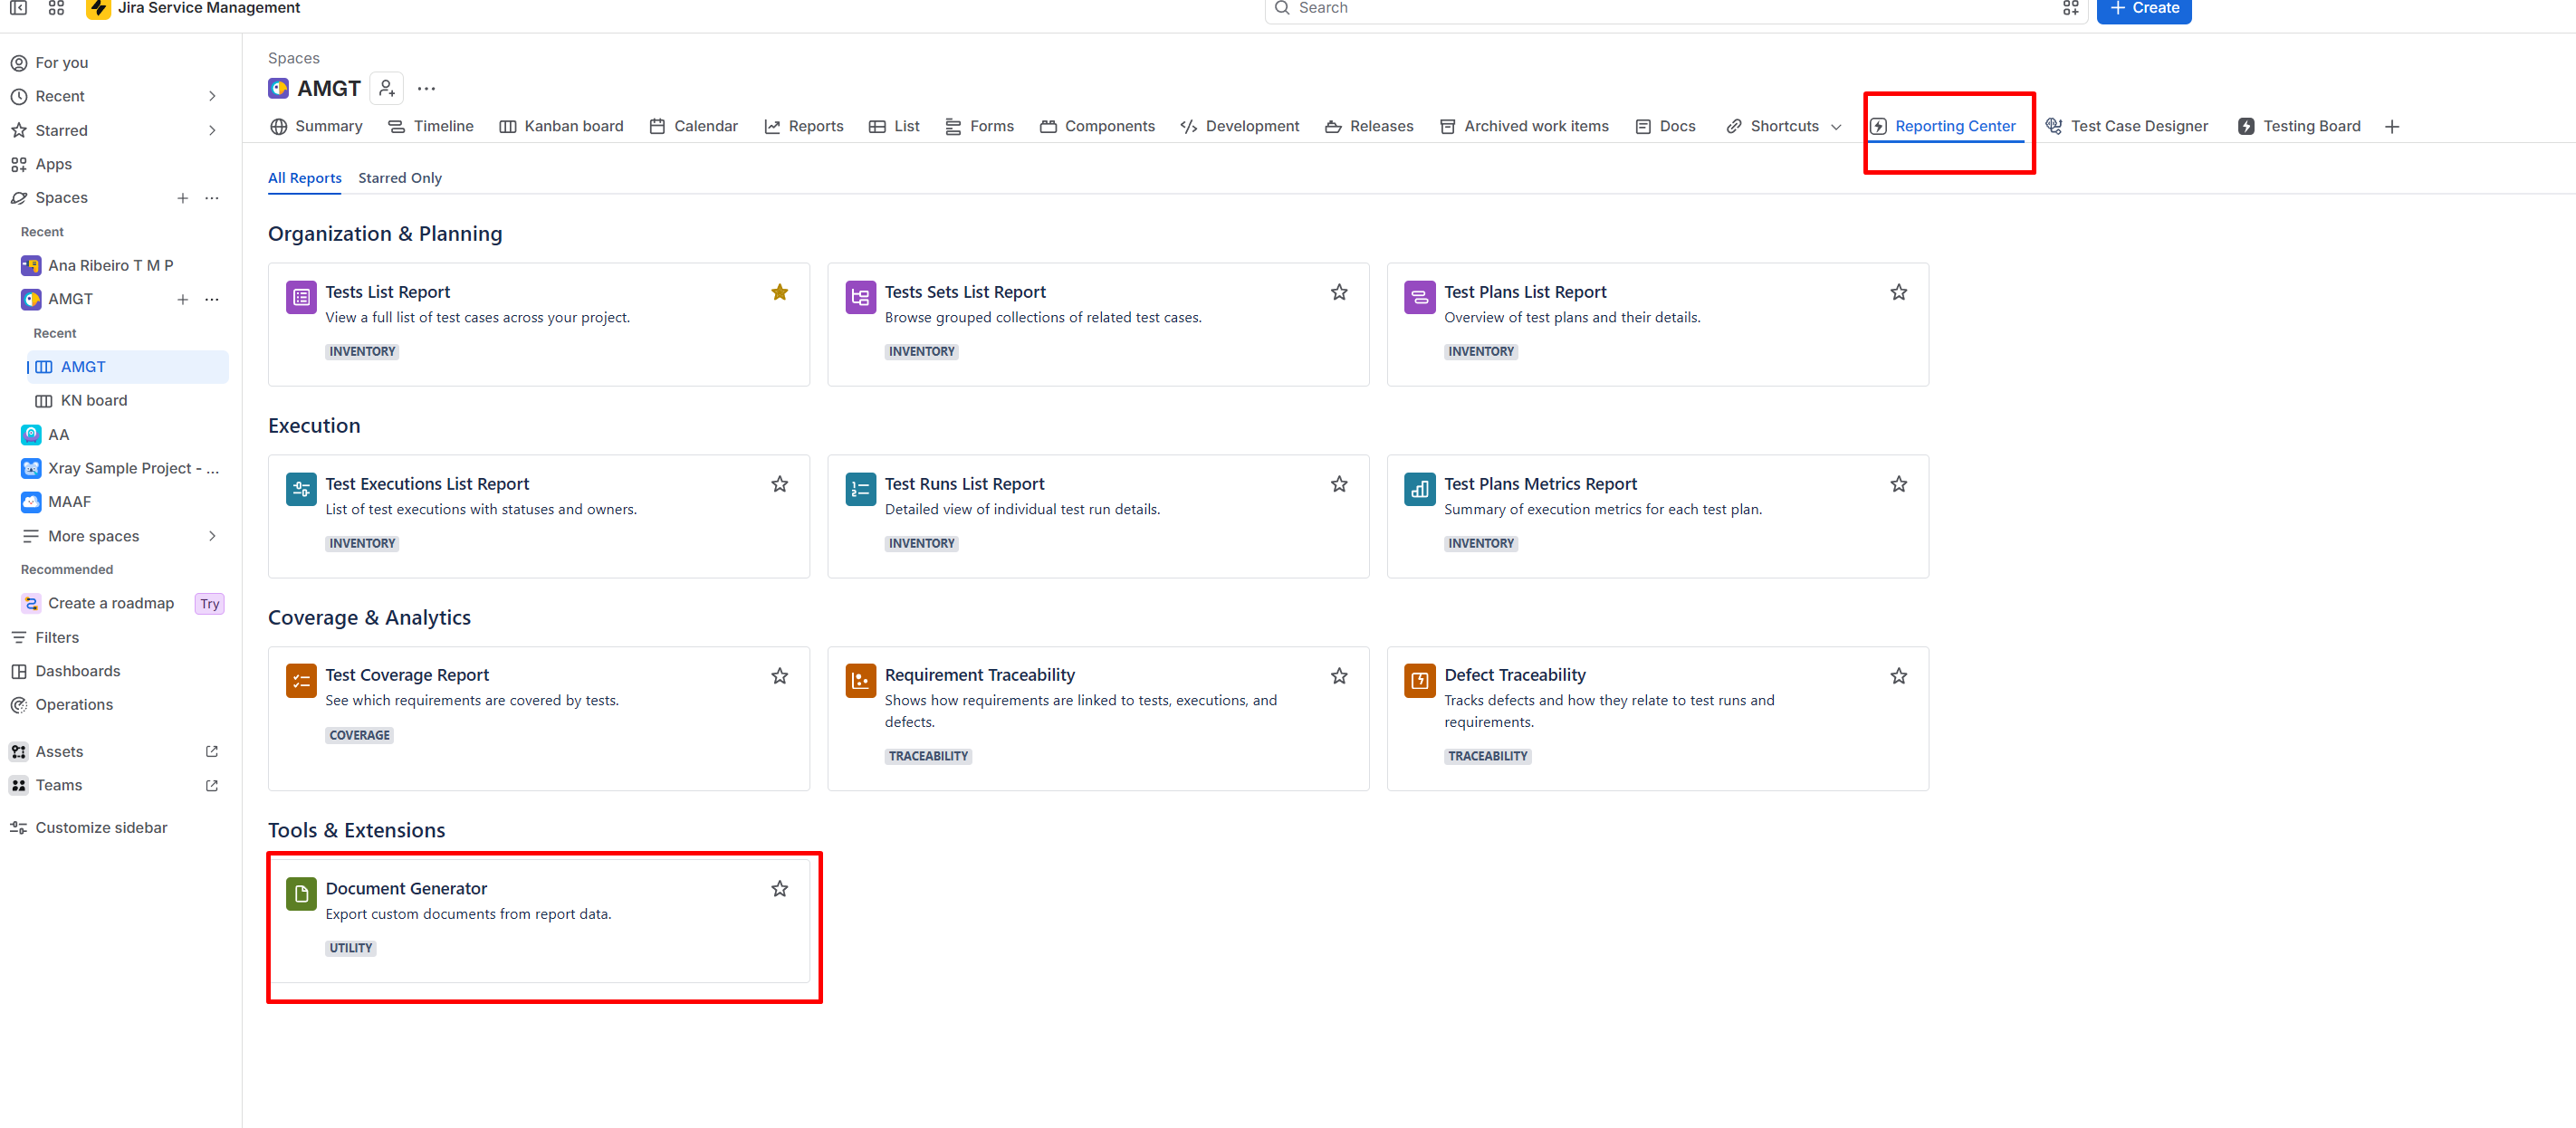Expand the Recent sidebar chevron
2576x1128 pixels.
[x=212, y=96]
